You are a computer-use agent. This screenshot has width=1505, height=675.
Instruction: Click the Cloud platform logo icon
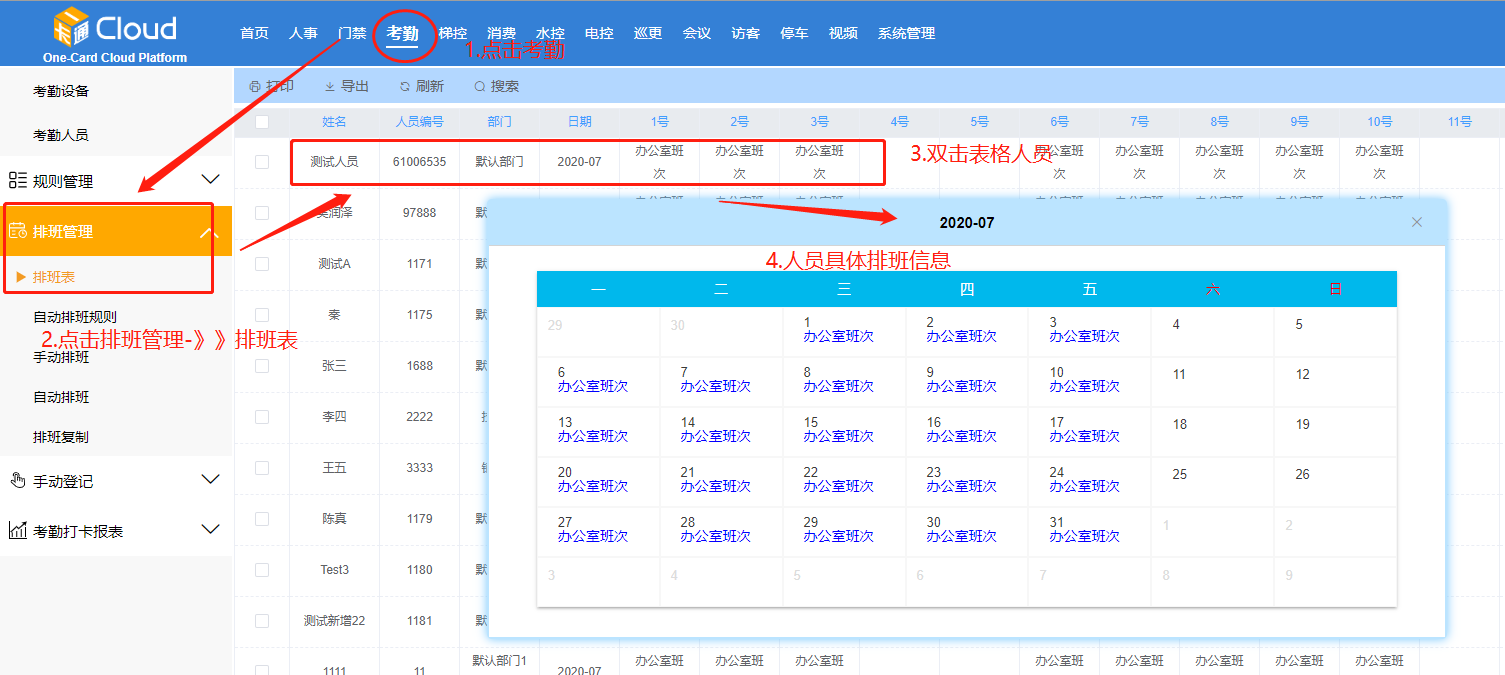point(73,27)
